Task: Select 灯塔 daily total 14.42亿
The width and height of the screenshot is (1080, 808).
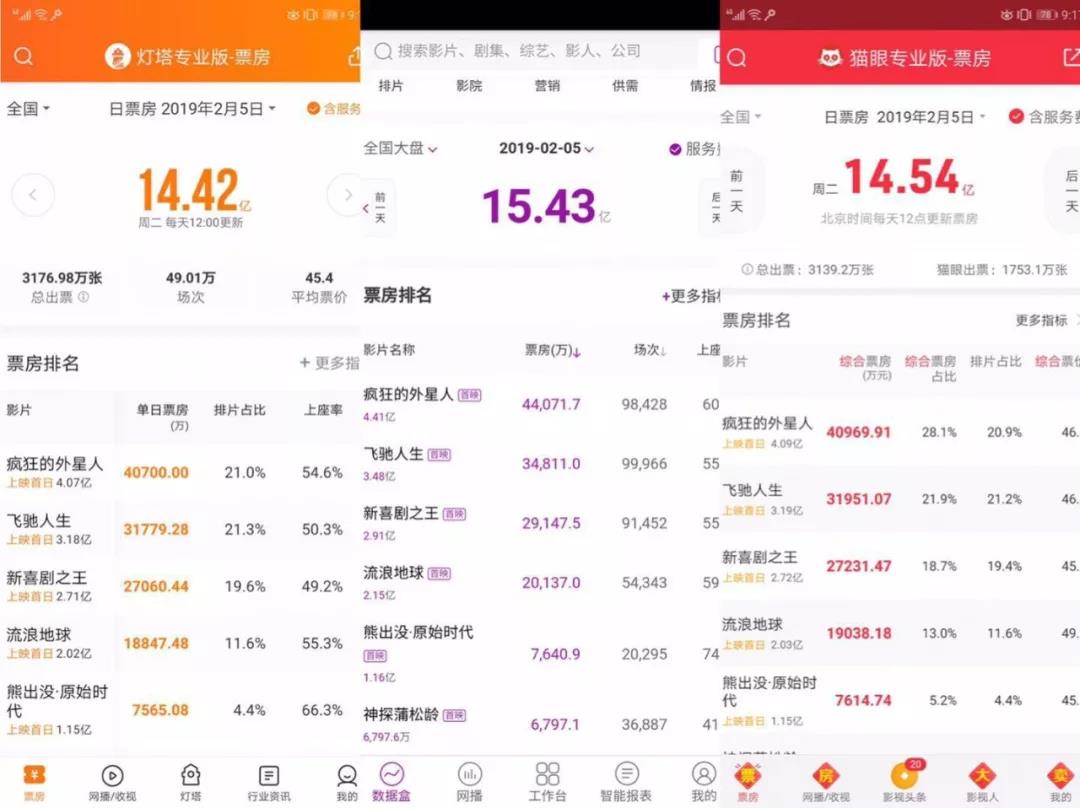Action: click(195, 189)
